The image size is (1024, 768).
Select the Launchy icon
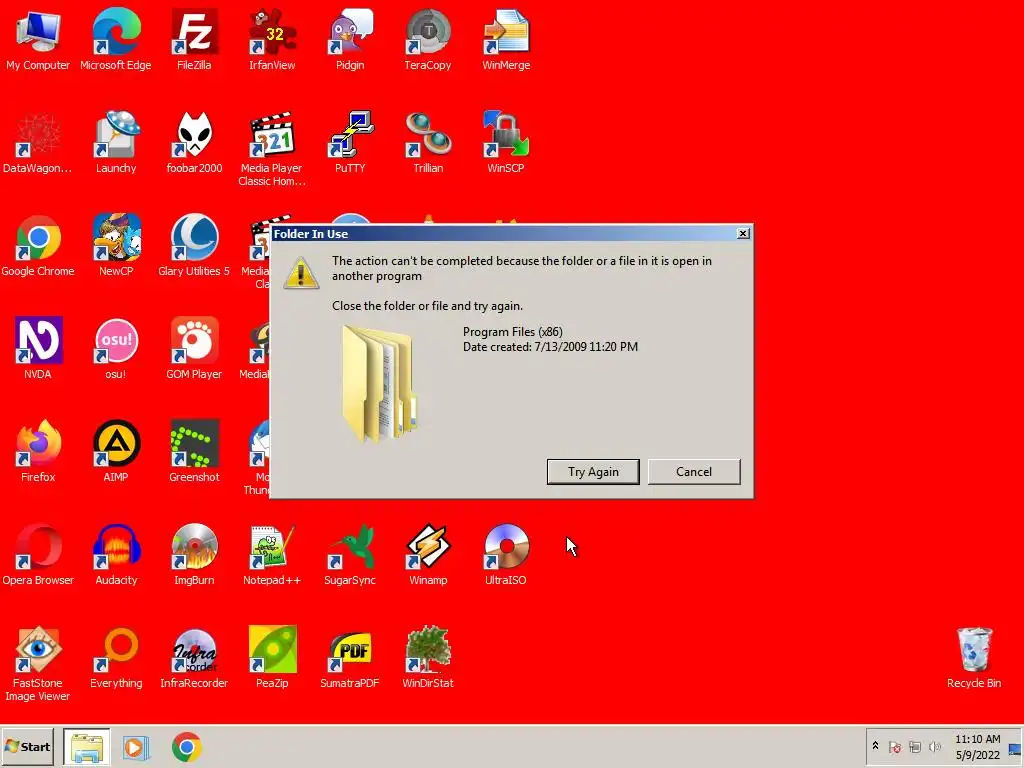point(116,143)
